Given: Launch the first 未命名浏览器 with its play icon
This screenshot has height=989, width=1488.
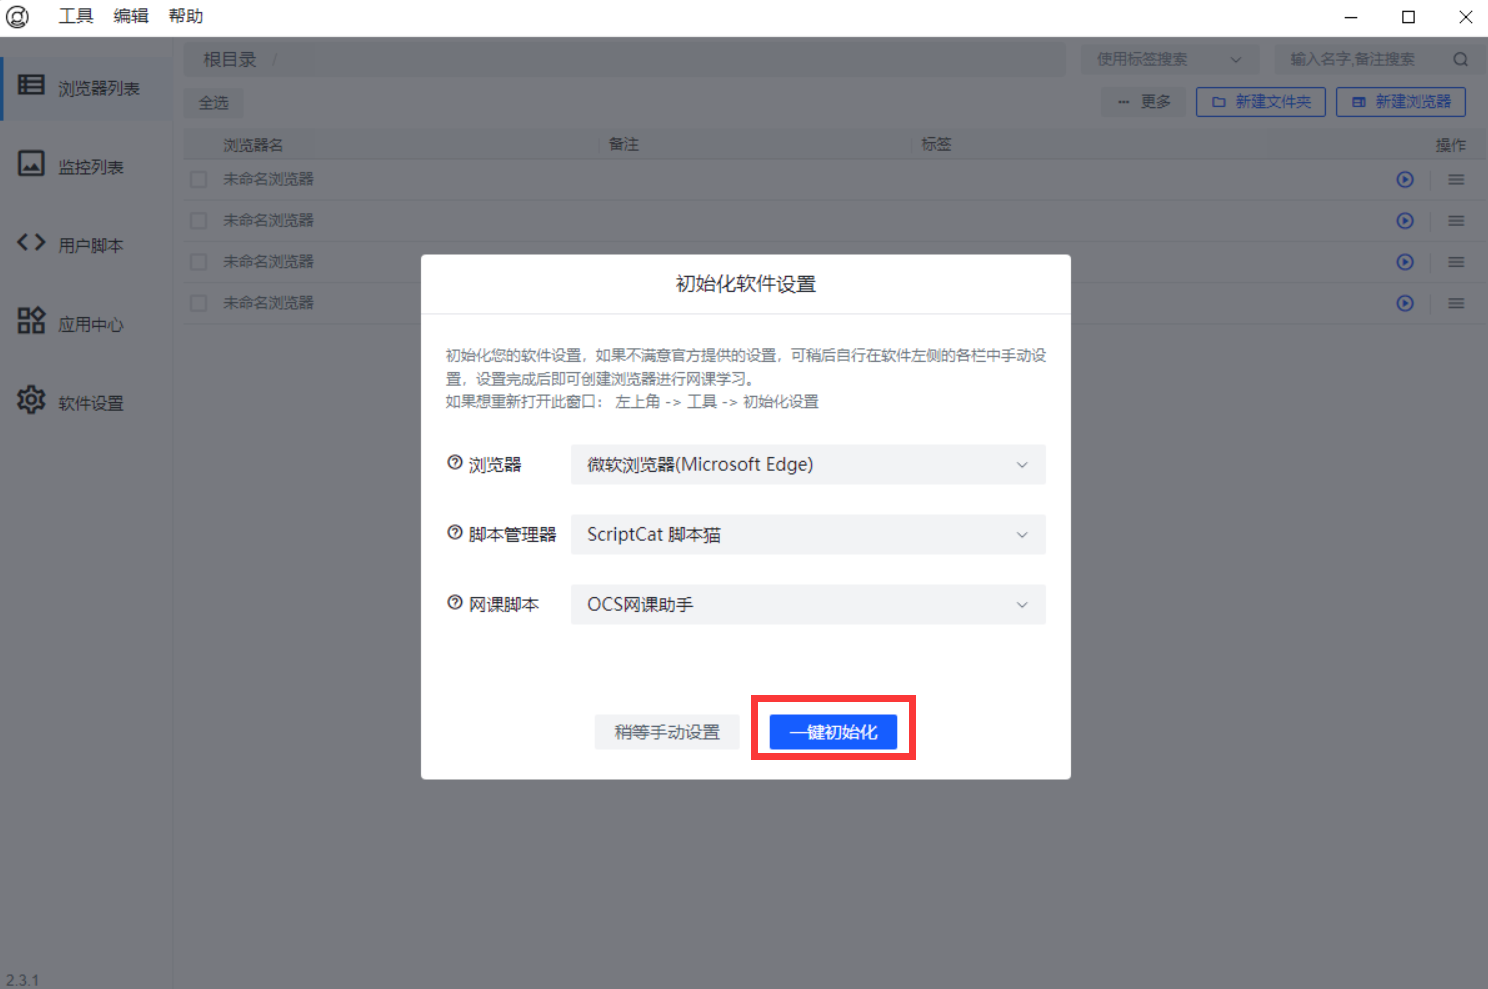Looking at the screenshot, I should (x=1405, y=180).
